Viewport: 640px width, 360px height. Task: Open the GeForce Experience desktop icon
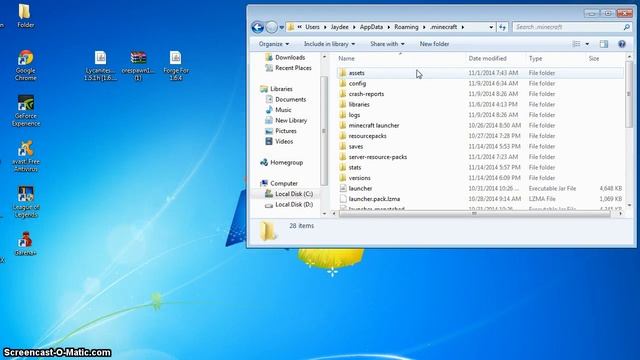26,111
